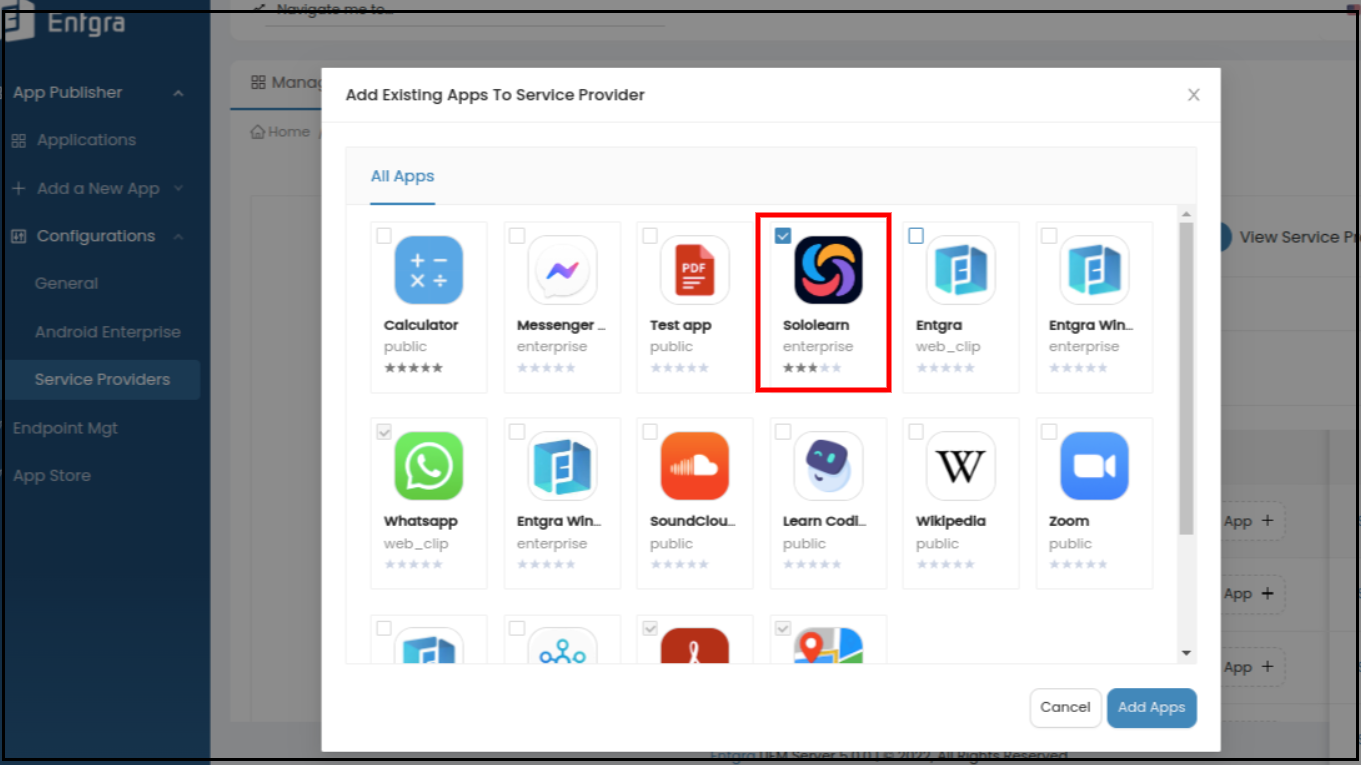The width and height of the screenshot is (1361, 765).
Task: Close the Add Existing Apps dialog
Action: coord(1193,95)
